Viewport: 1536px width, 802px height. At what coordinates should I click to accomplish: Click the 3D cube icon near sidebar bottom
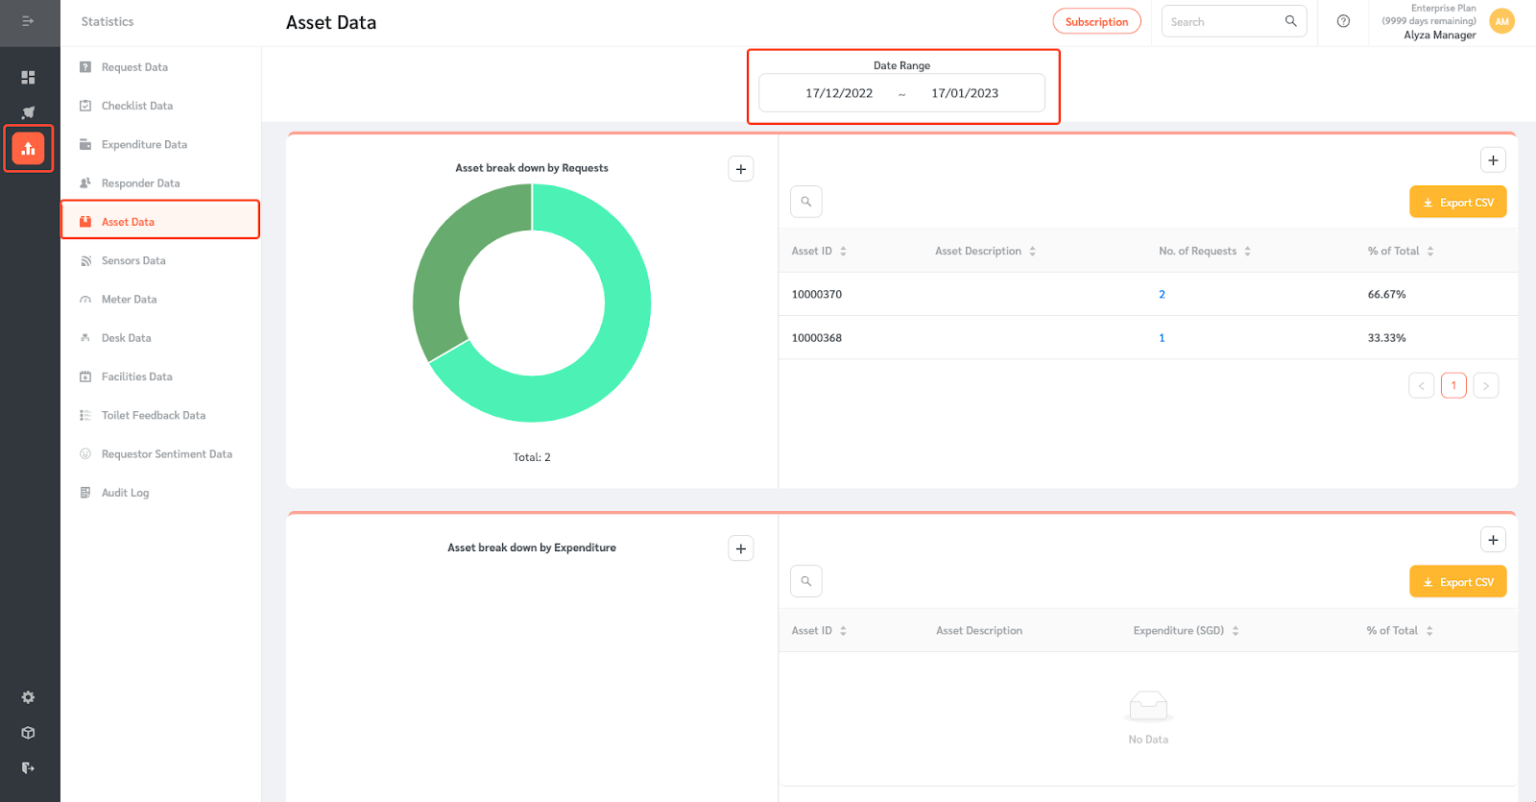pyautogui.click(x=28, y=732)
